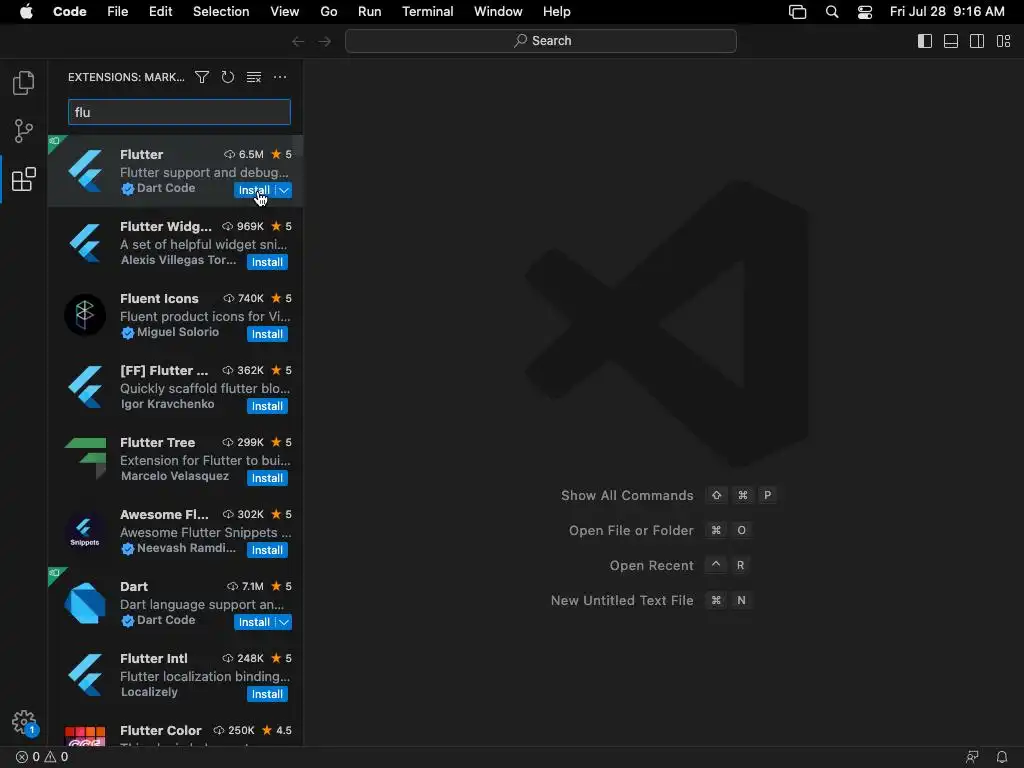This screenshot has height=768, width=1024.
Task: Open Stage Manager icon in menu bar
Action: pyautogui.click(x=797, y=12)
